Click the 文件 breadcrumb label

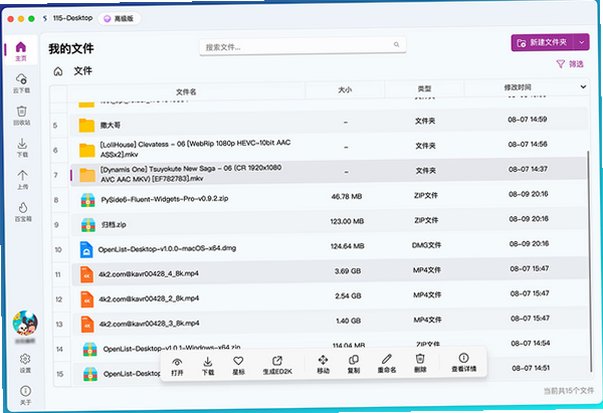click(83, 71)
